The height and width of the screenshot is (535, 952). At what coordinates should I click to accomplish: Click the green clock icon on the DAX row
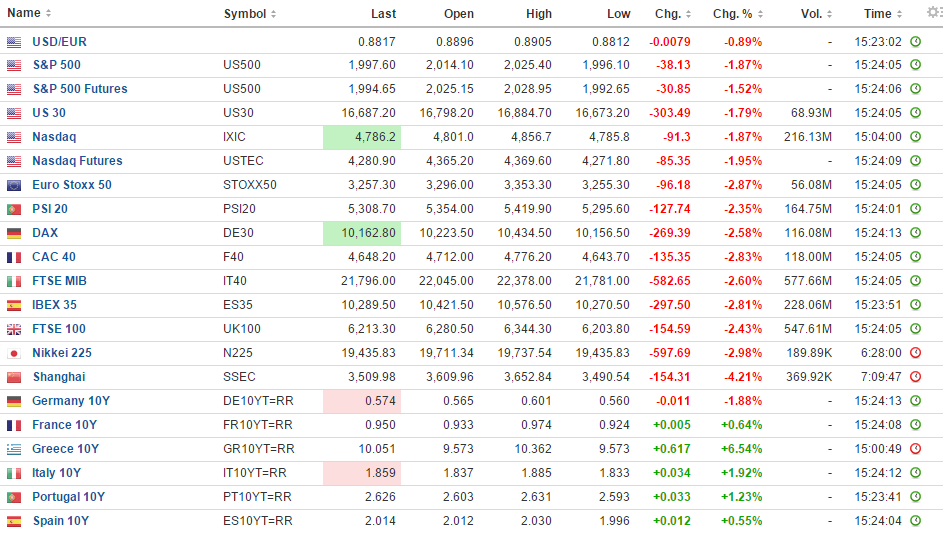(x=915, y=233)
